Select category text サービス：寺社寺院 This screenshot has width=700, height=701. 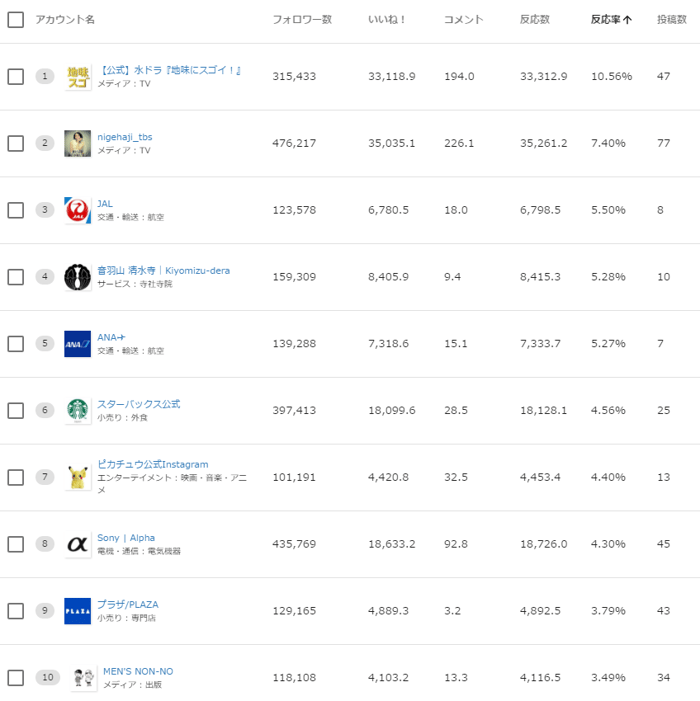135,284
